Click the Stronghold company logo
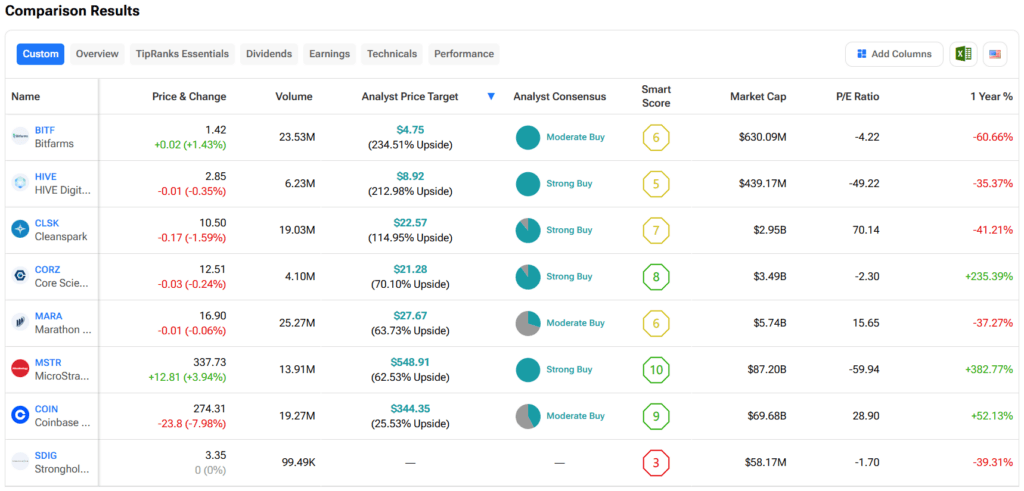1024x491 pixels. tap(20, 462)
